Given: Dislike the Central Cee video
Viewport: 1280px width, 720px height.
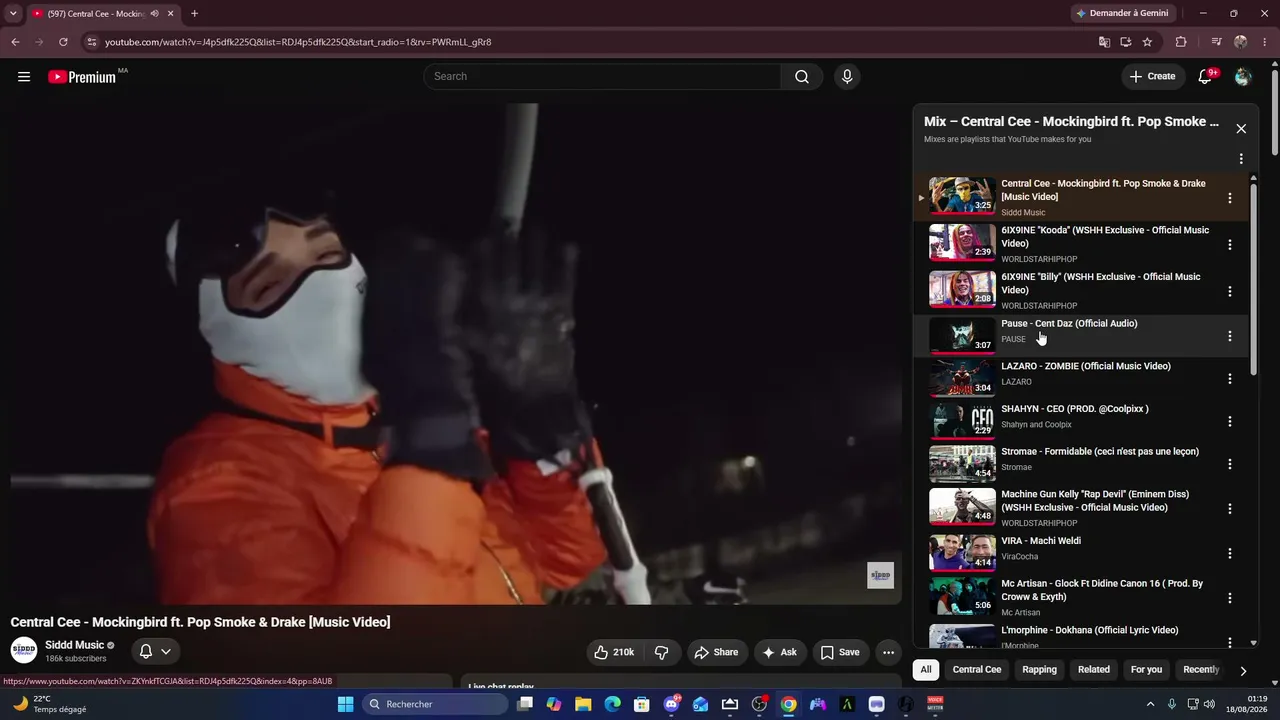Looking at the screenshot, I should pos(662,652).
